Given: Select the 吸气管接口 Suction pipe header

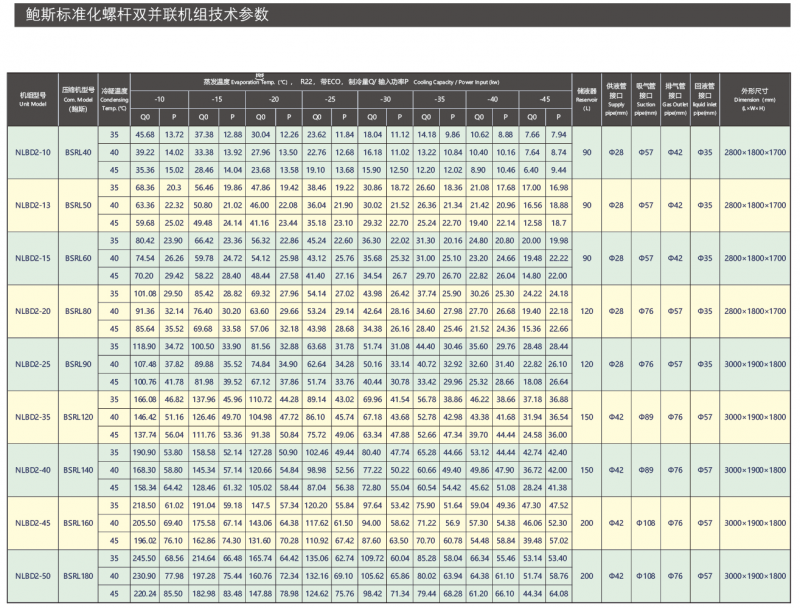Looking at the screenshot, I should pyautogui.click(x=646, y=99).
